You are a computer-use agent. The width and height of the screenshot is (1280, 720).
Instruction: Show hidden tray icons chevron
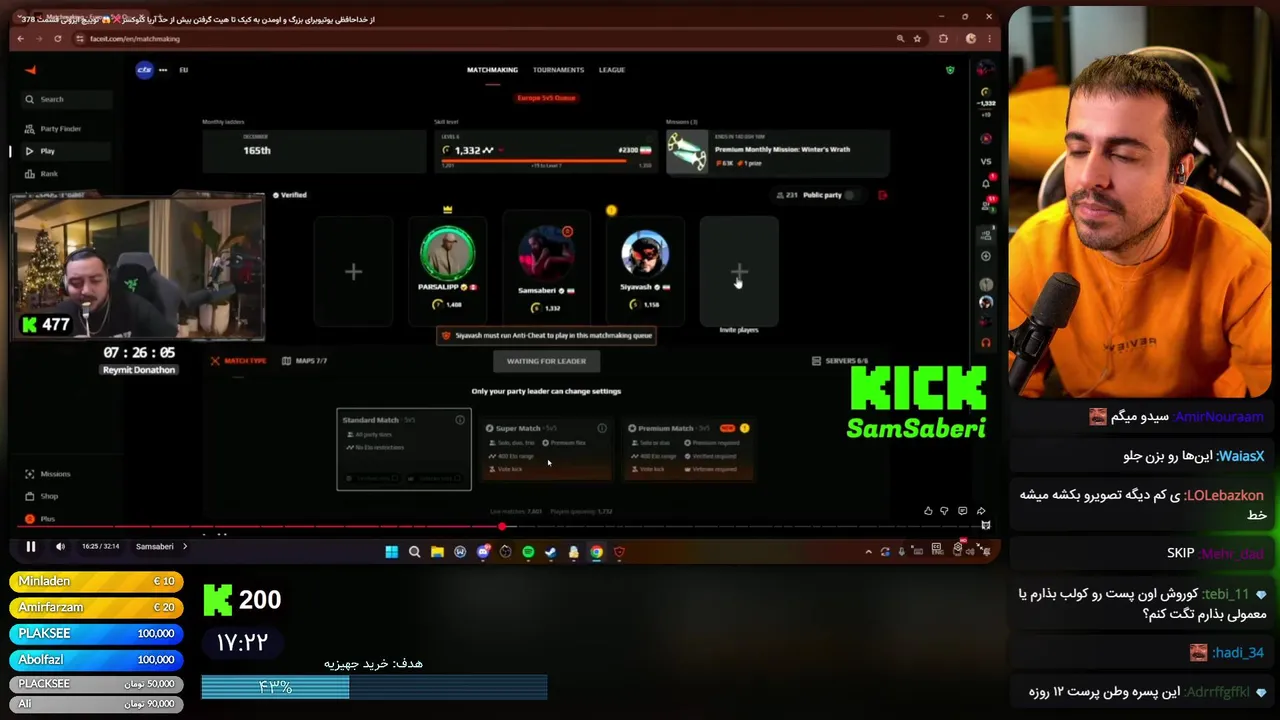tap(868, 552)
